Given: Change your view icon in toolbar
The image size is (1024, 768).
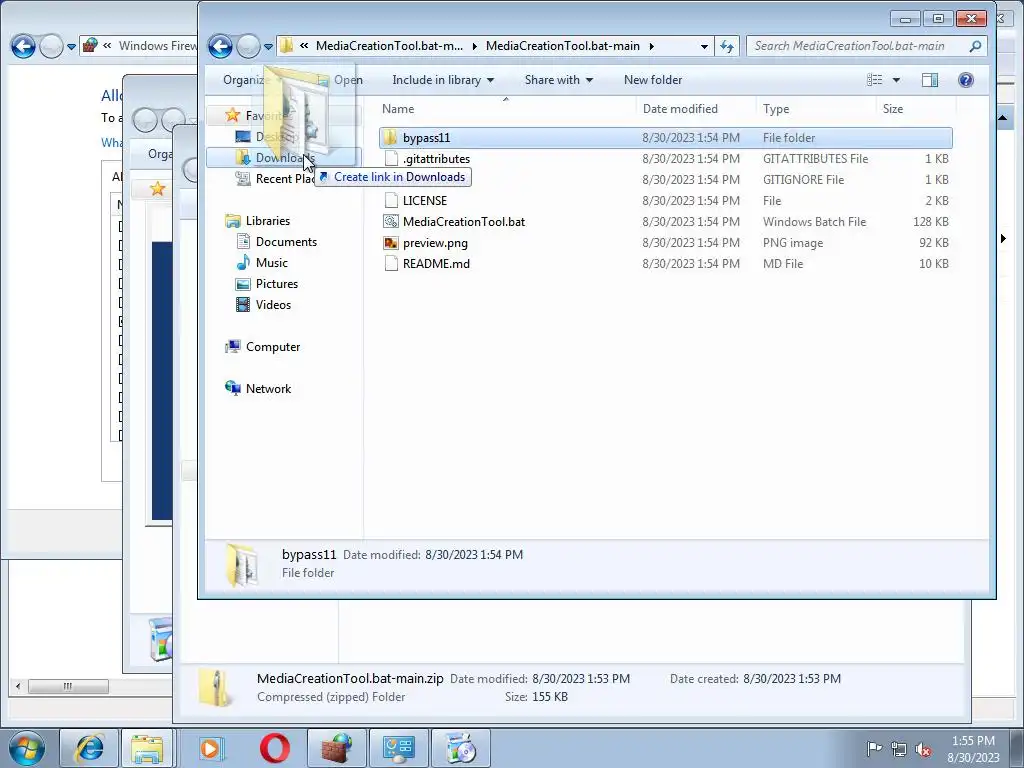Looking at the screenshot, I should (x=874, y=80).
